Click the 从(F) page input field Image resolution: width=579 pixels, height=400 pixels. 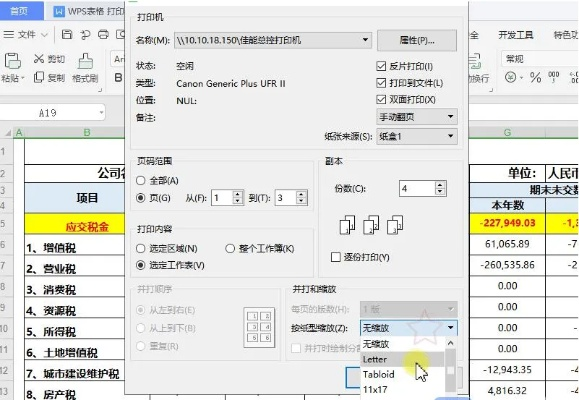222,198
